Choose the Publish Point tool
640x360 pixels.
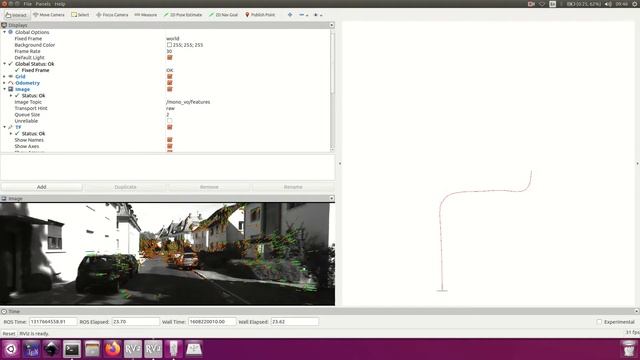point(260,15)
